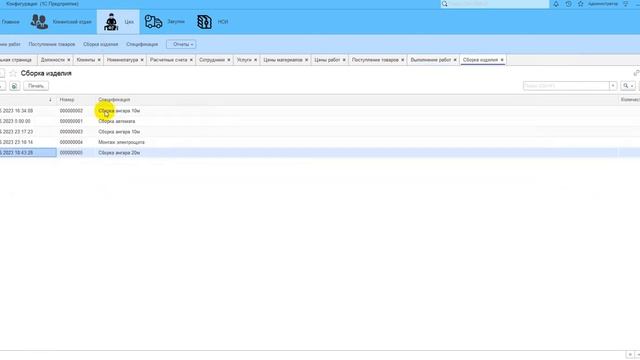Open the history clock icon

tap(568, 4)
